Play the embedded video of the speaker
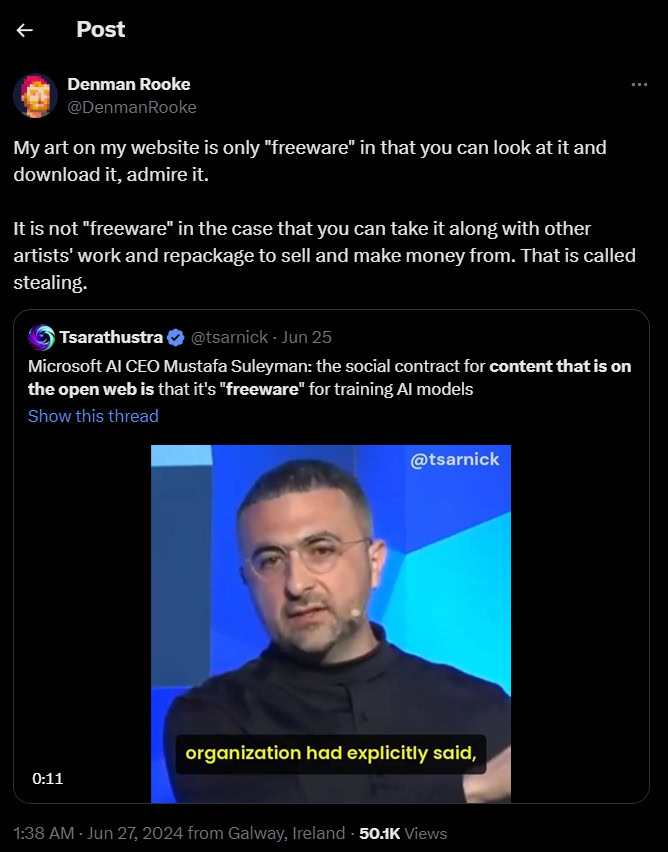Screen dimensions: 668x852 click(x=330, y=624)
